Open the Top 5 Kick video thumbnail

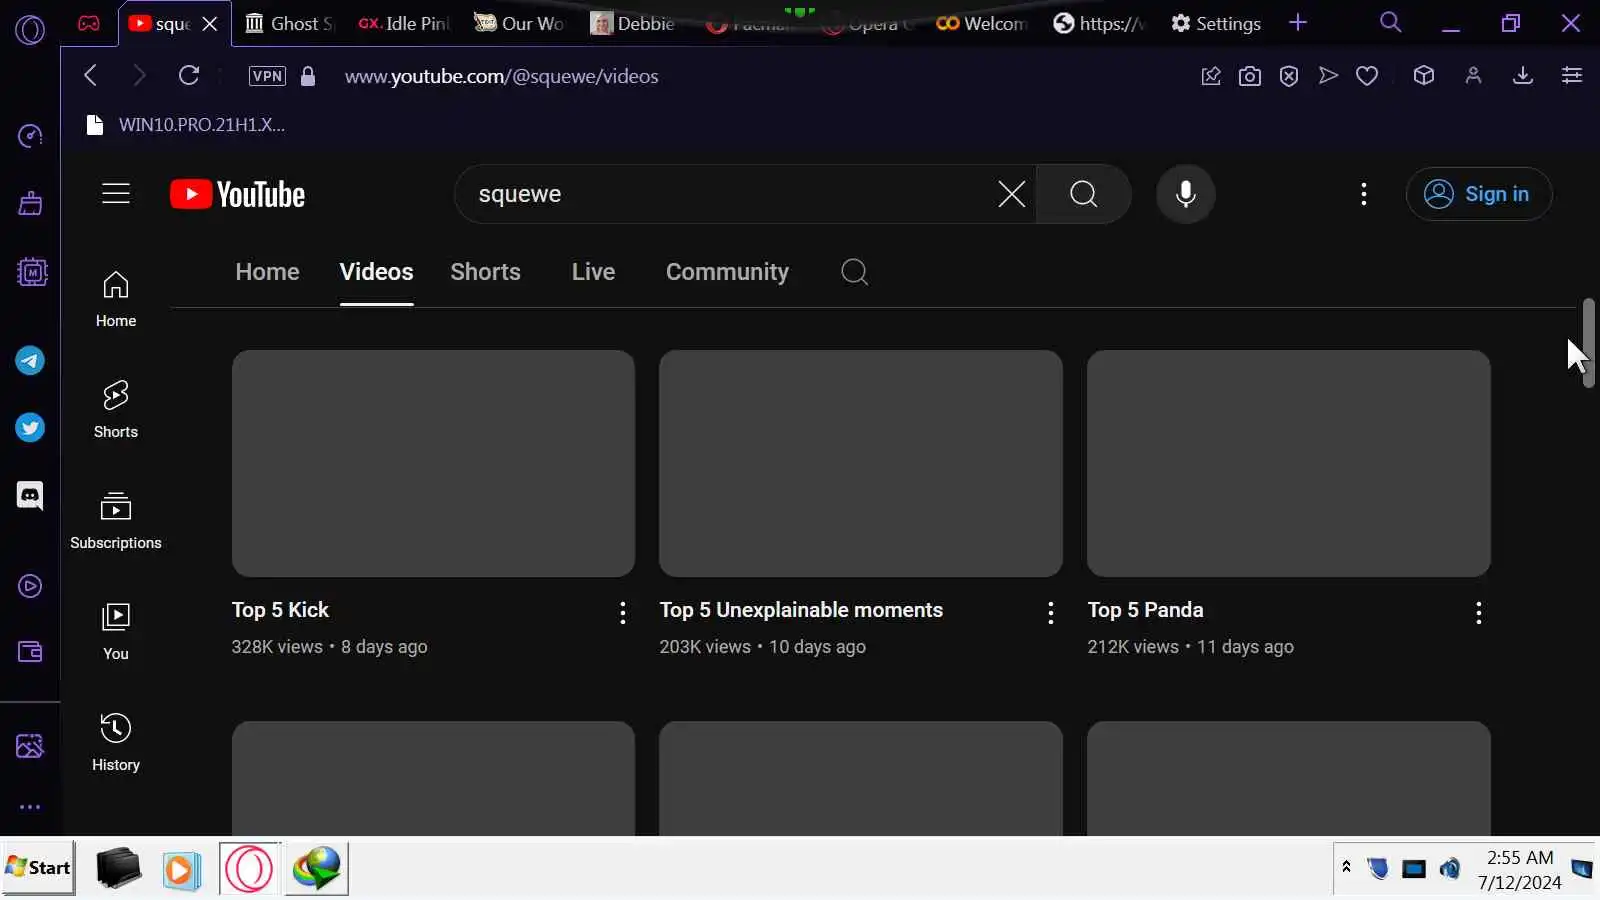433,463
